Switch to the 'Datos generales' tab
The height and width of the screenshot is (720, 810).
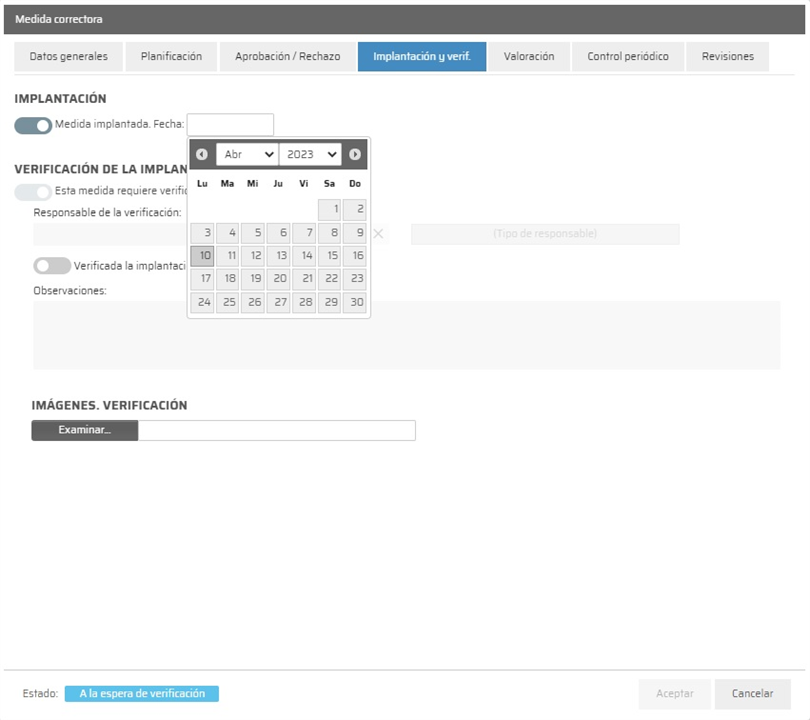(x=68, y=57)
